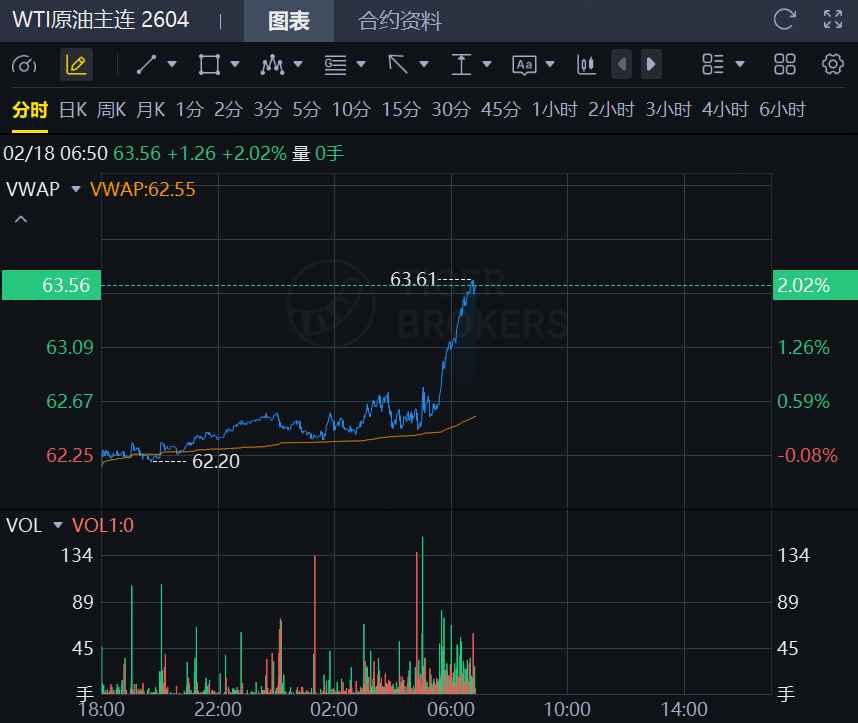The width and height of the screenshot is (858, 723).
Task: Click the 62.20 low price label
Action: coord(216,461)
